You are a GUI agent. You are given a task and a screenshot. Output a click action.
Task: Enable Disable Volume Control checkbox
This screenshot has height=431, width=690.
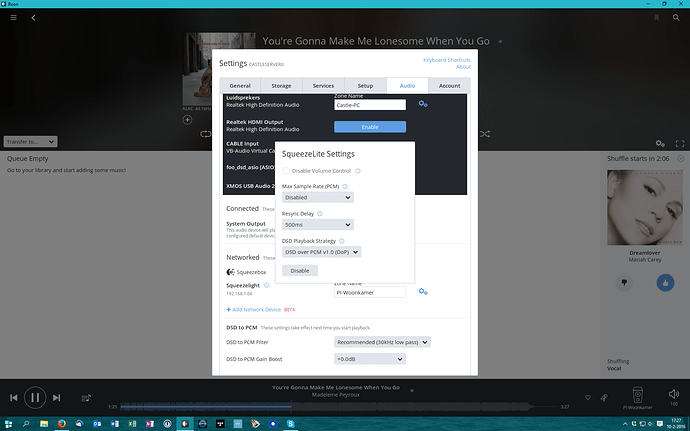(x=286, y=171)
